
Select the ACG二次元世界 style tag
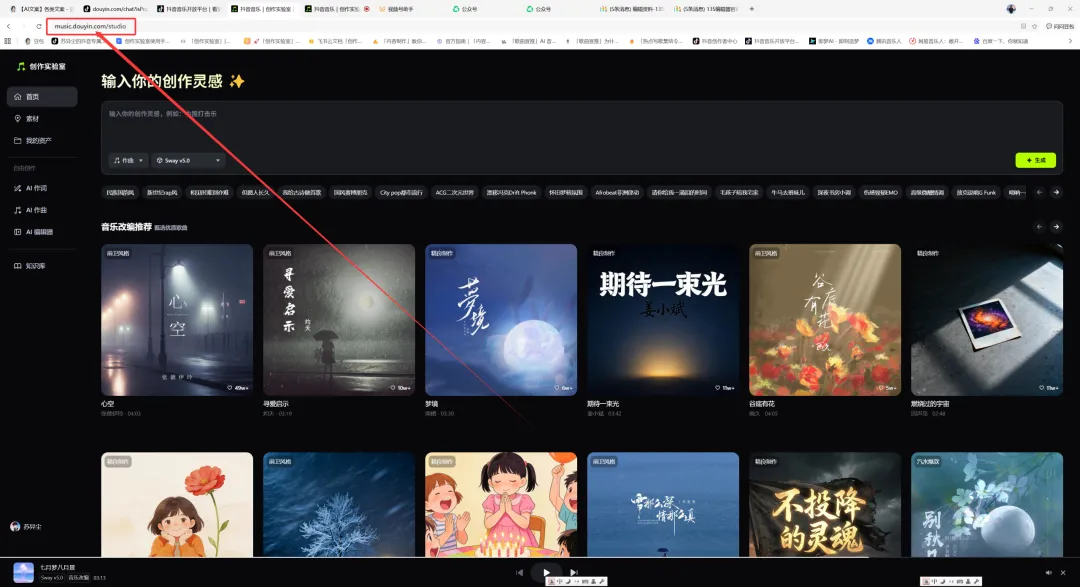pyautogui.click(x=455, y=193)
